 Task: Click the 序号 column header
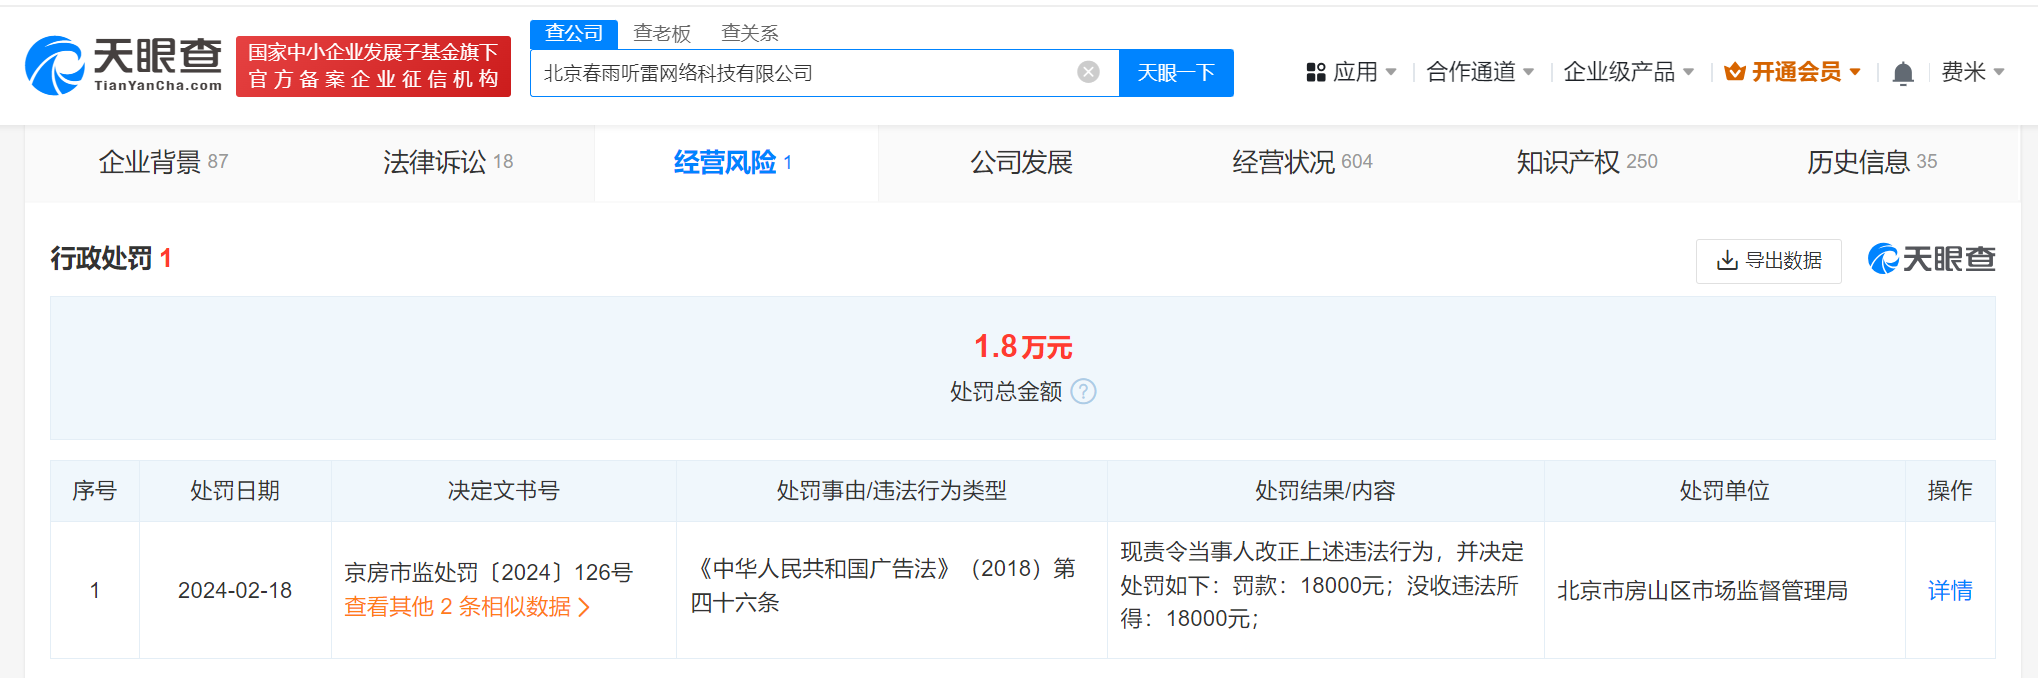coord(95,491)
